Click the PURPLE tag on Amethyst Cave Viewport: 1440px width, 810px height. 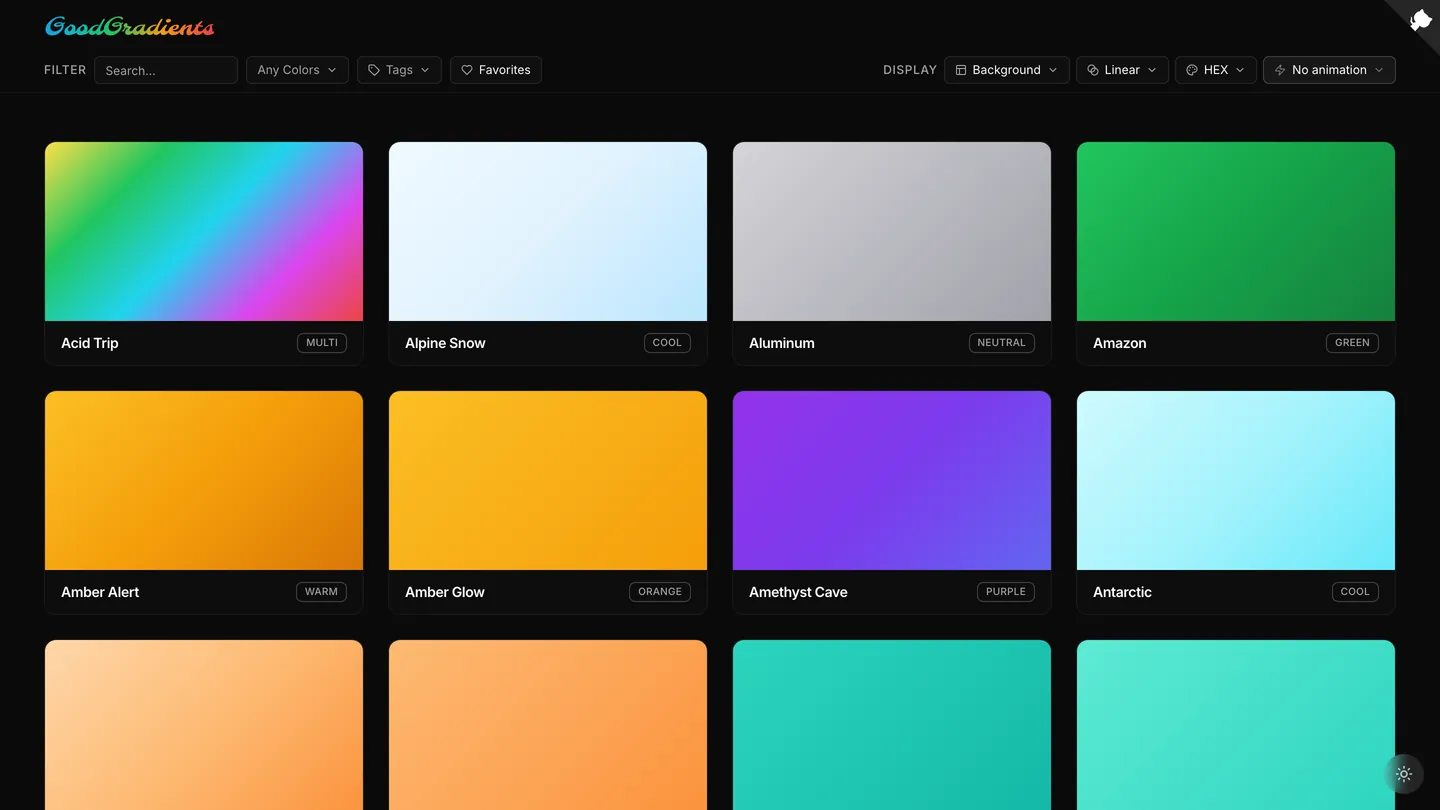[x=1006, y=592]
